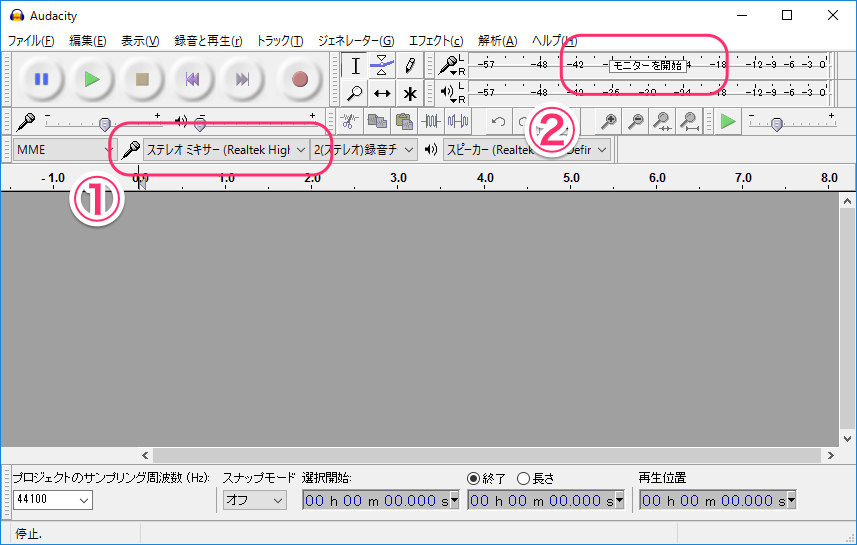Click the Paste clipboard icon
The height and width of the screenshot is (545, 857).
point(404,121)
